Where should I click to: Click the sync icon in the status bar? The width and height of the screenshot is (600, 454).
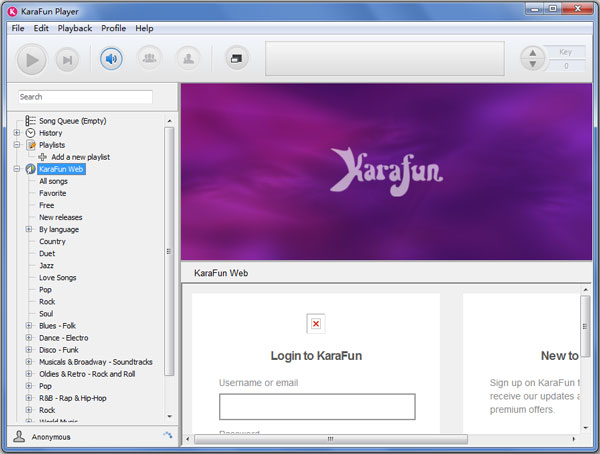(167, 435)
